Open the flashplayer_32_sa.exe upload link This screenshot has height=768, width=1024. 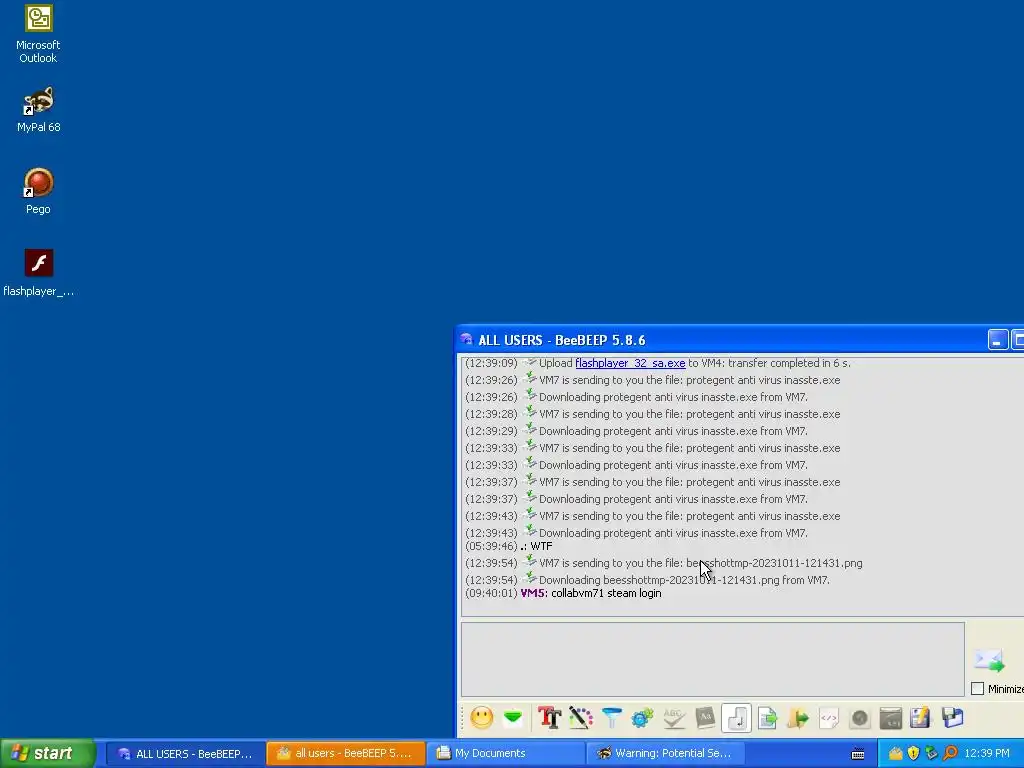pos(630,363)
